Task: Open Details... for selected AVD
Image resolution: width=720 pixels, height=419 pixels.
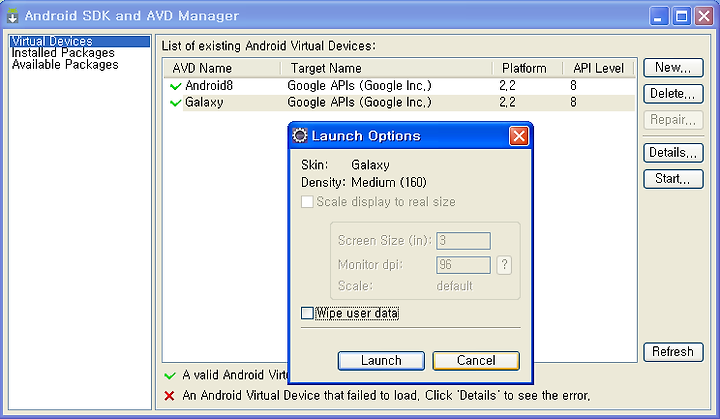Action: click(673, 153)
